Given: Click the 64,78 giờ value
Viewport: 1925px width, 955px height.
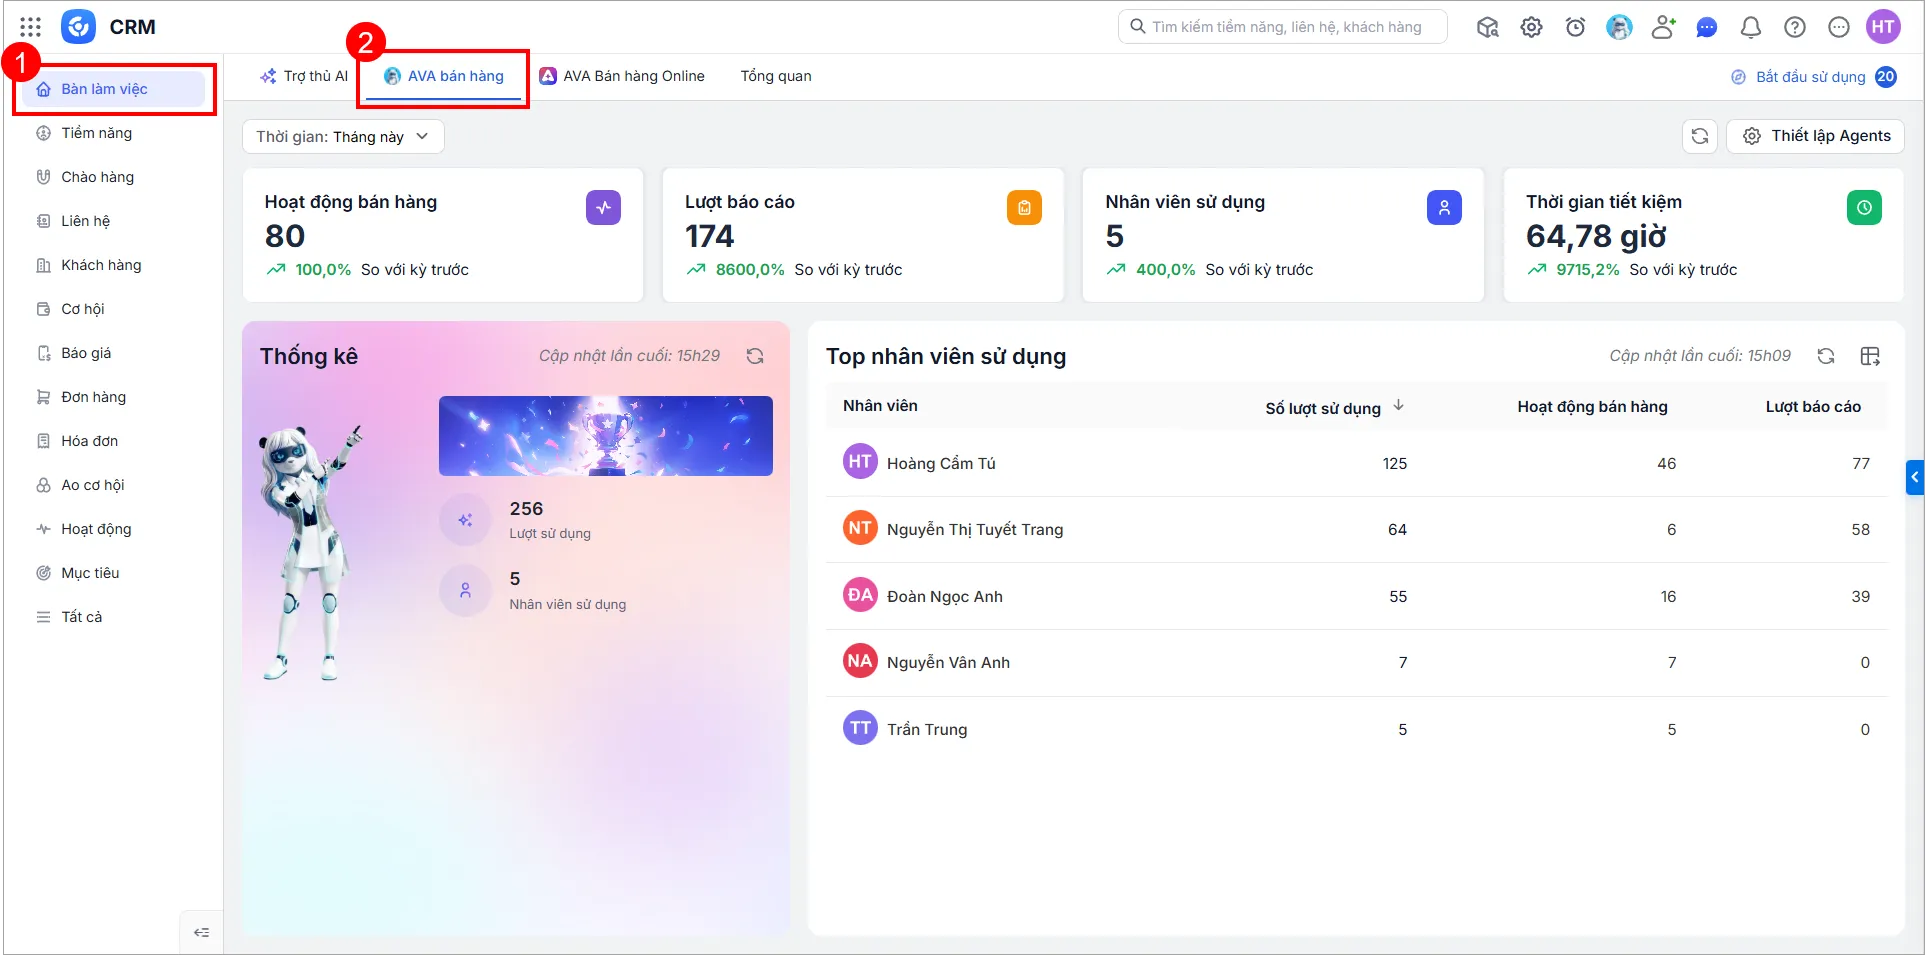Looking at the screenshot, I should point(1596,236).
